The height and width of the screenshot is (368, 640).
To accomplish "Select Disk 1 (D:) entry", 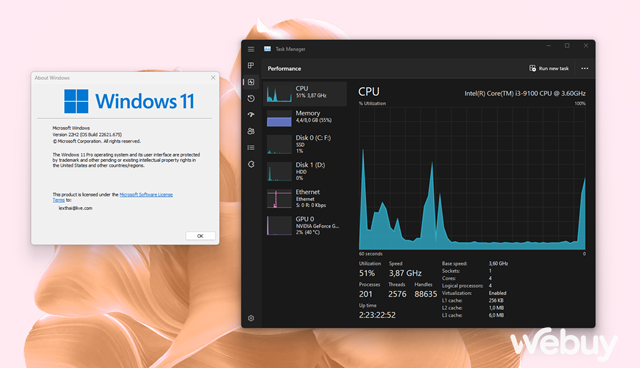I will click(x=305, y=171).
